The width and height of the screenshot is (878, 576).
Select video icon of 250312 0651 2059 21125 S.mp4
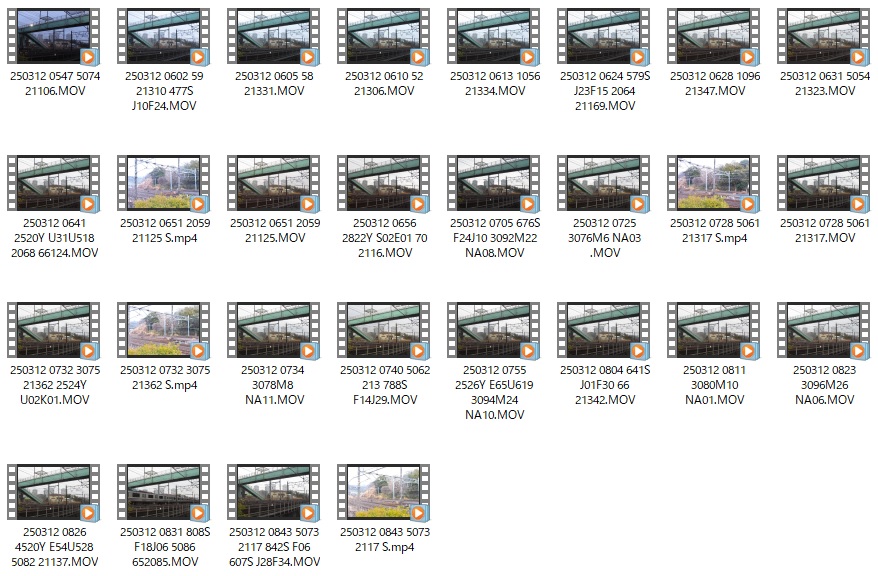(164, 184)
